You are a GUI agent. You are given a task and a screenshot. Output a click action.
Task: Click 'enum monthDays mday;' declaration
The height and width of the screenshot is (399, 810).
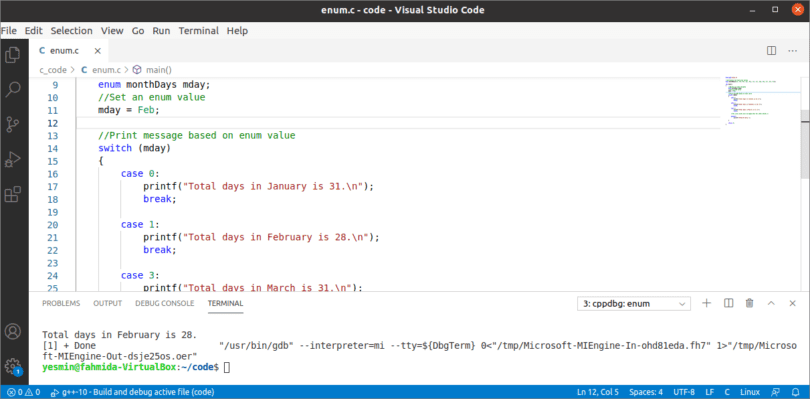point(154,85)
